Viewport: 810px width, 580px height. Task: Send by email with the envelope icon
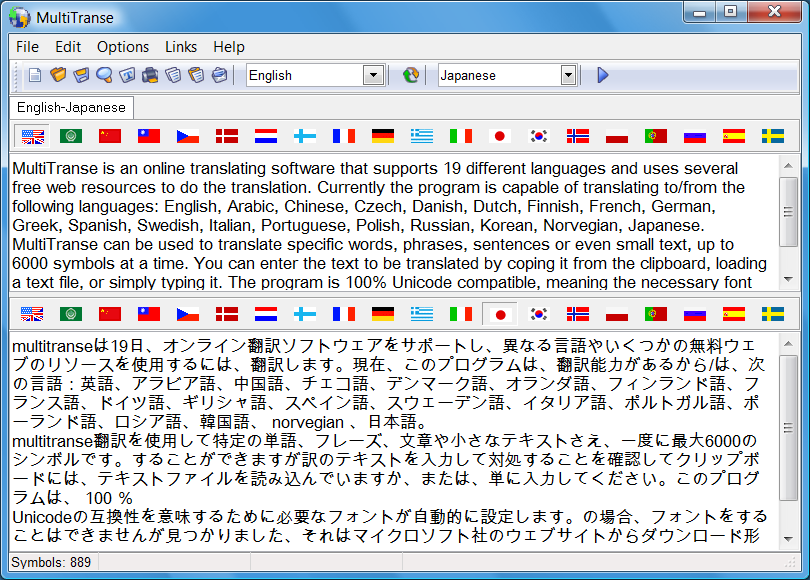coord(220,75)
